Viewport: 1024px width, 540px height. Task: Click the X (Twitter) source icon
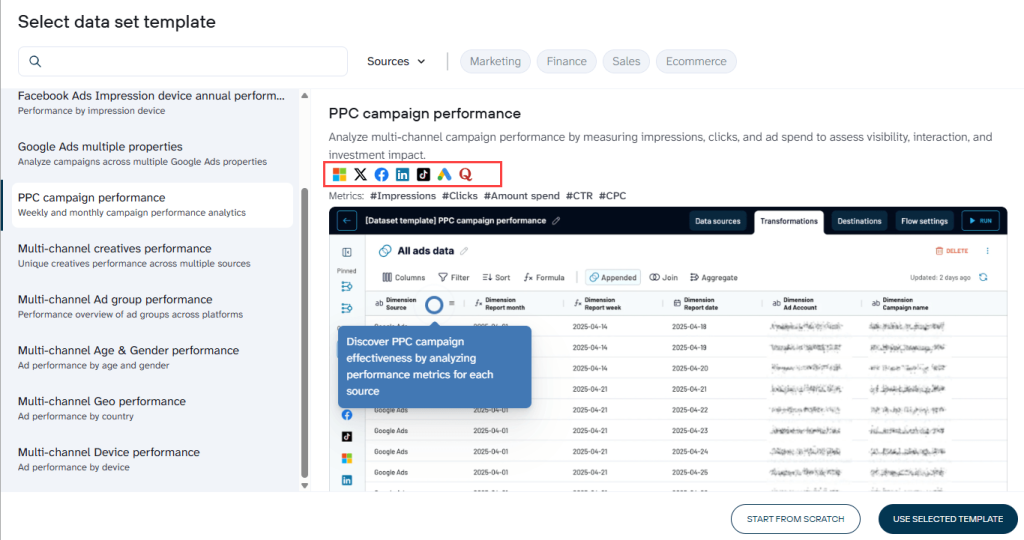(361, 175)
